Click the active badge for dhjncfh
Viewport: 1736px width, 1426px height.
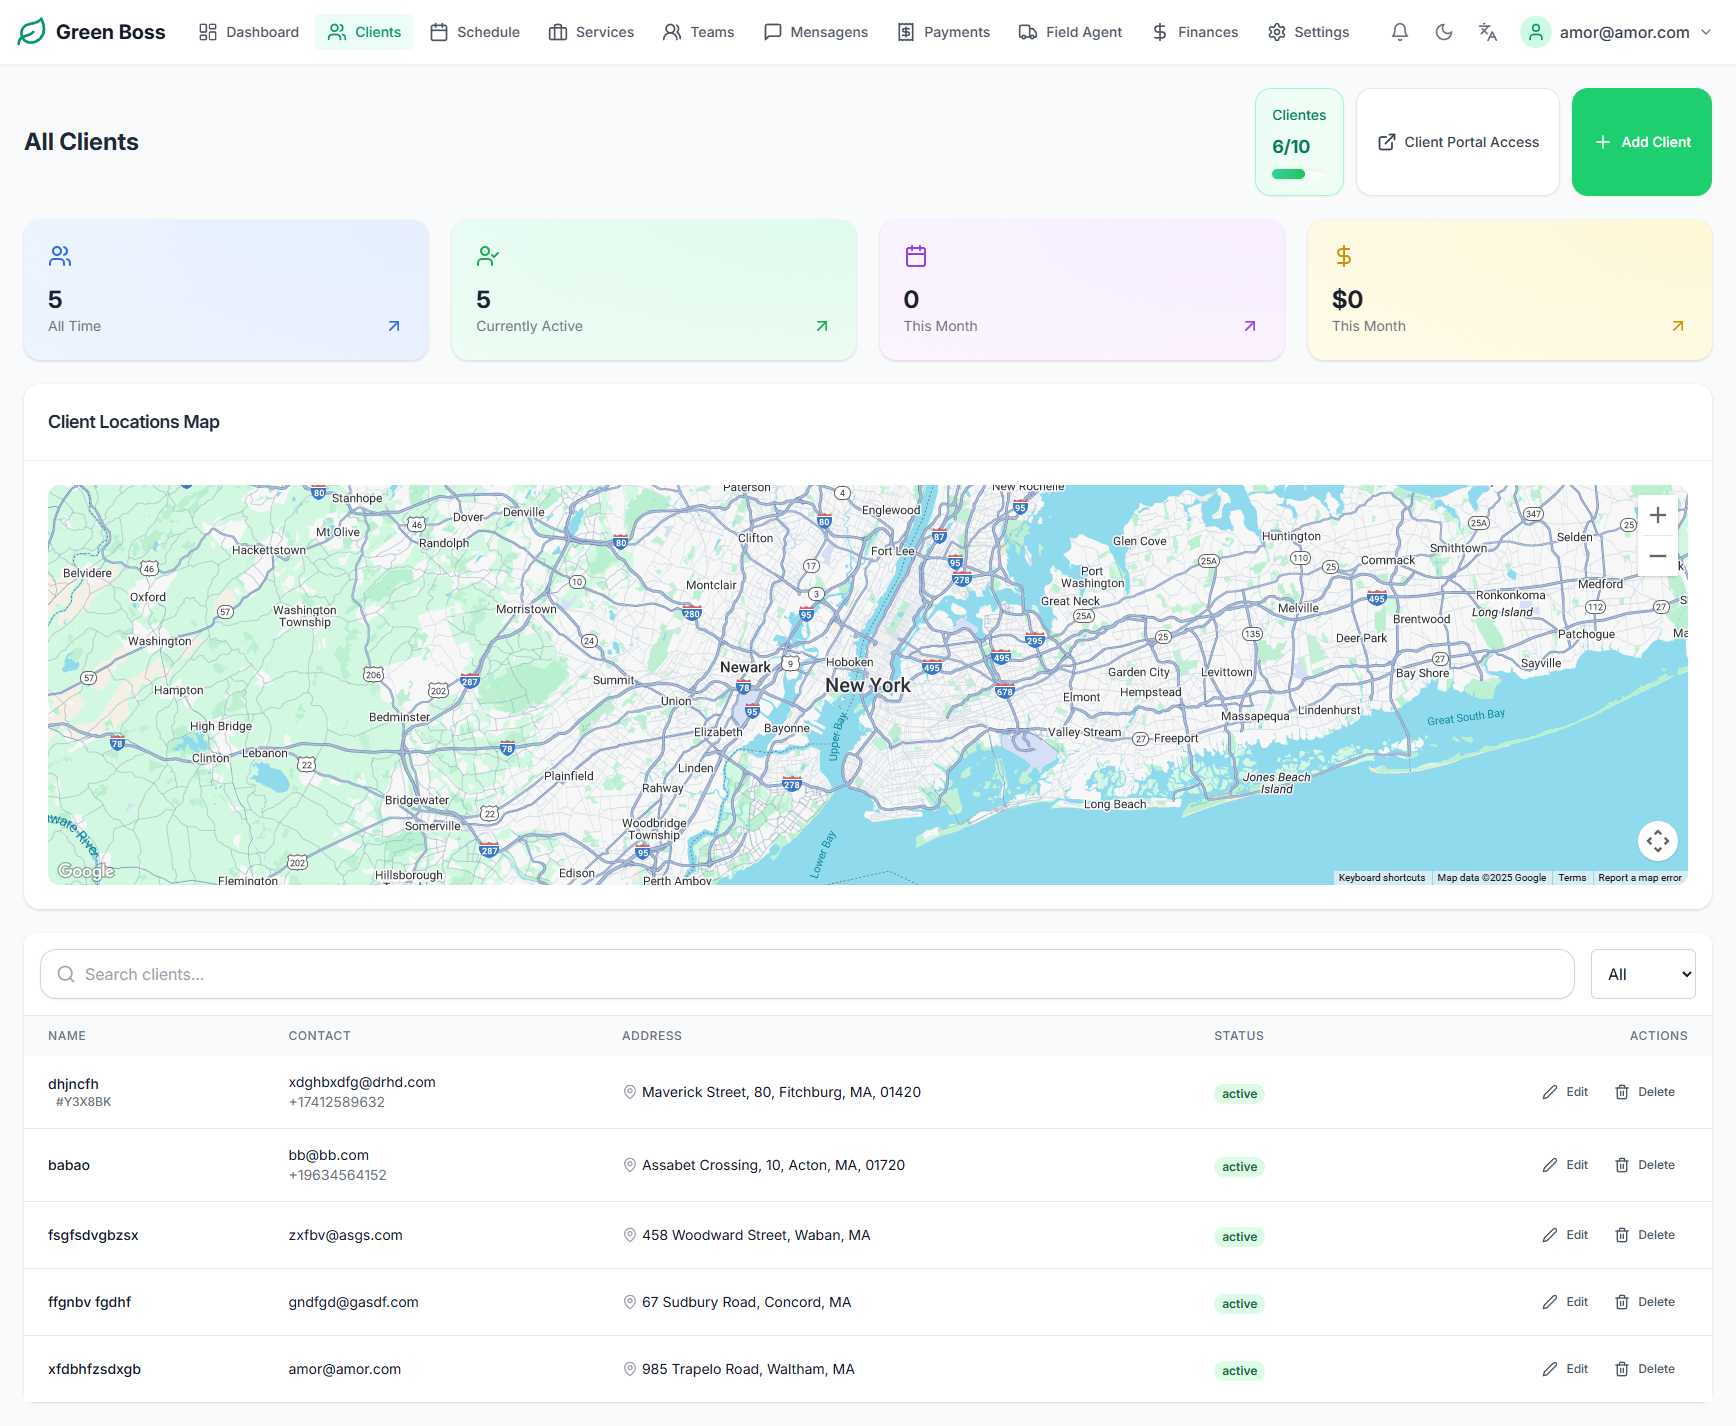[1239, 1094]
